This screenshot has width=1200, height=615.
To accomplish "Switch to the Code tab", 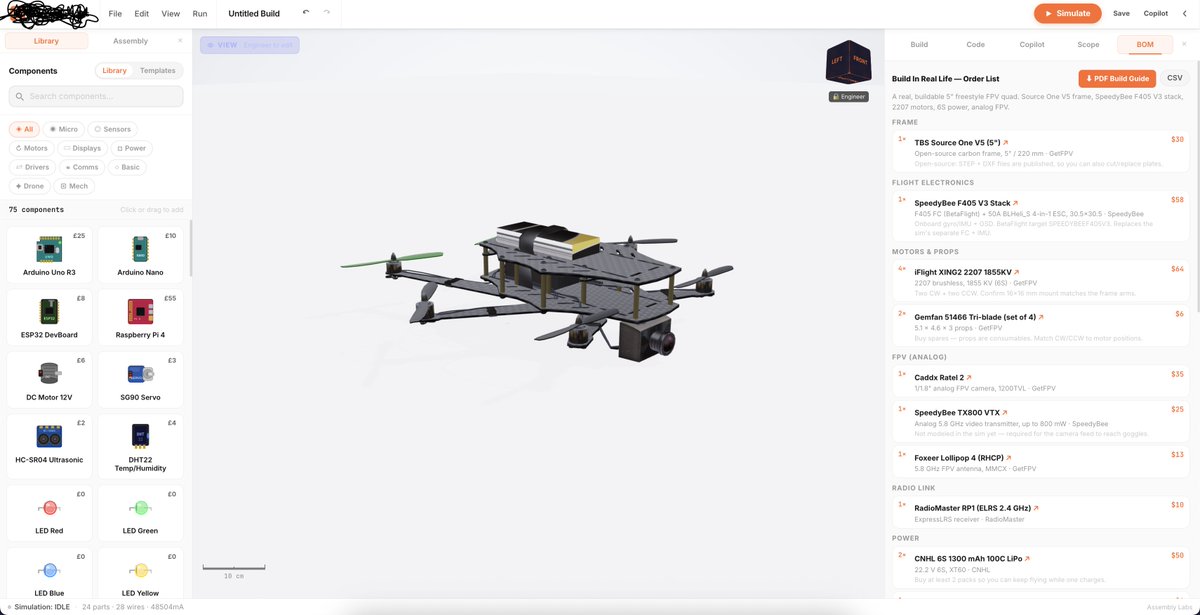I will pyautogui.click(x=975, y=45).
